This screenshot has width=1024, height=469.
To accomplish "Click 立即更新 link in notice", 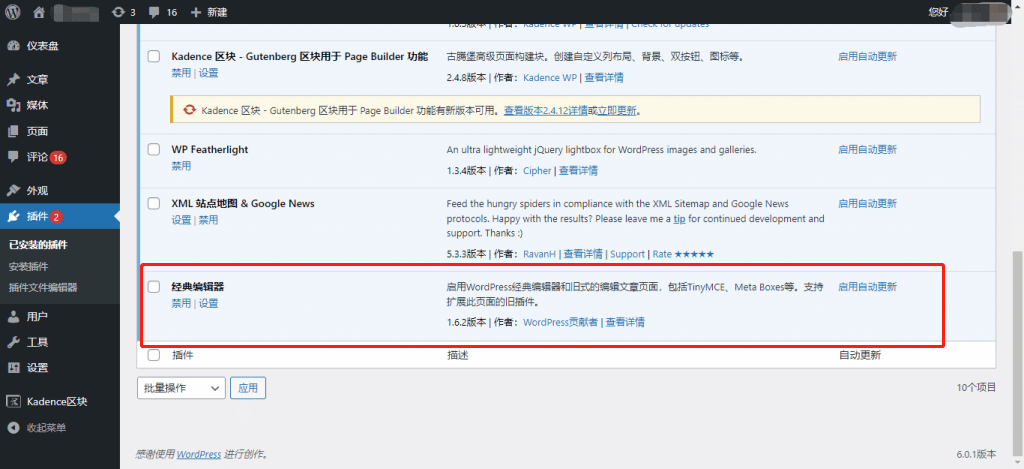I will coord(616,110).
